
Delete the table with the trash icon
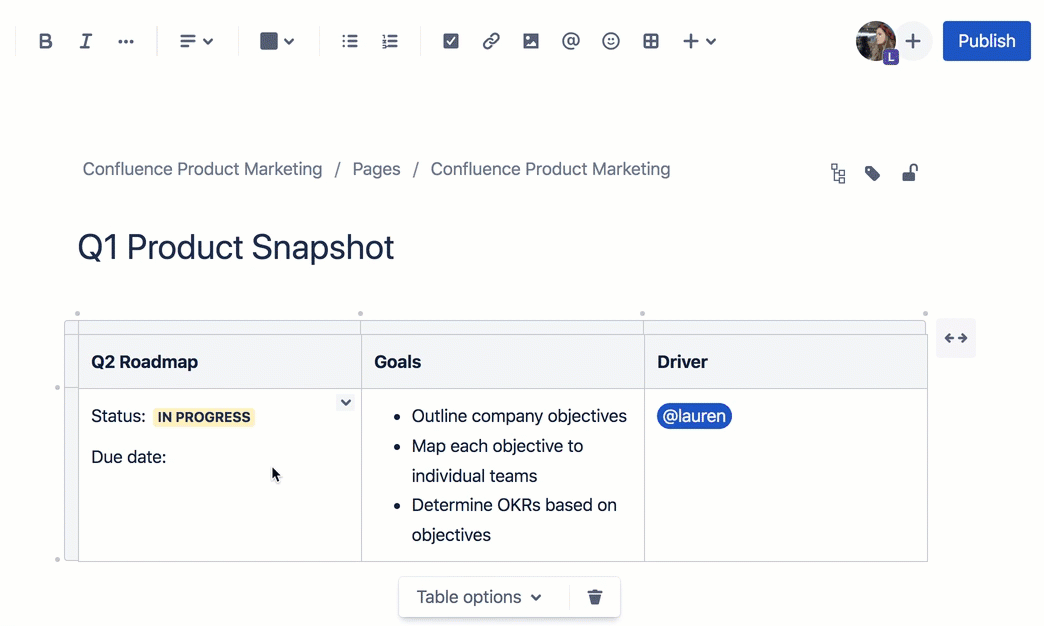(595, 597)
